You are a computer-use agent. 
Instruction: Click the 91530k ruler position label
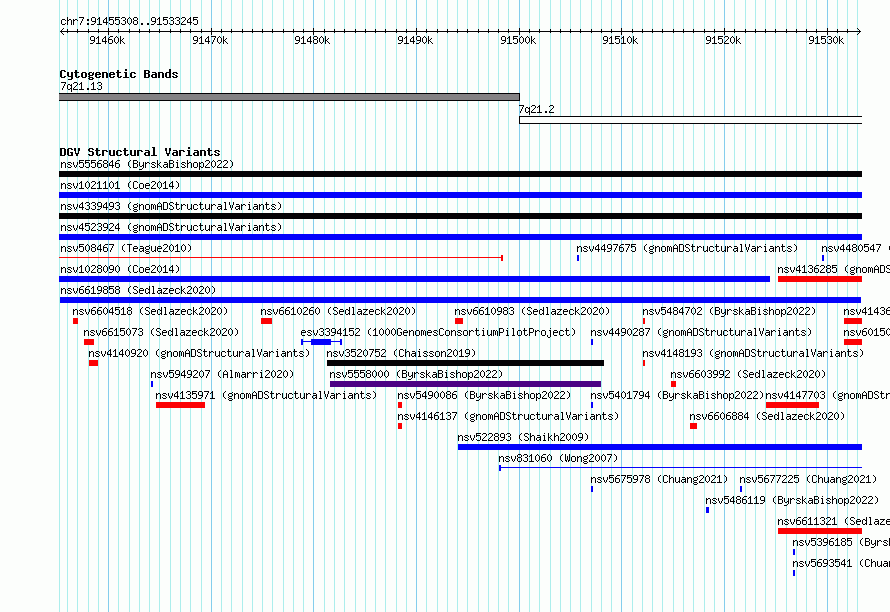[826, 40]
